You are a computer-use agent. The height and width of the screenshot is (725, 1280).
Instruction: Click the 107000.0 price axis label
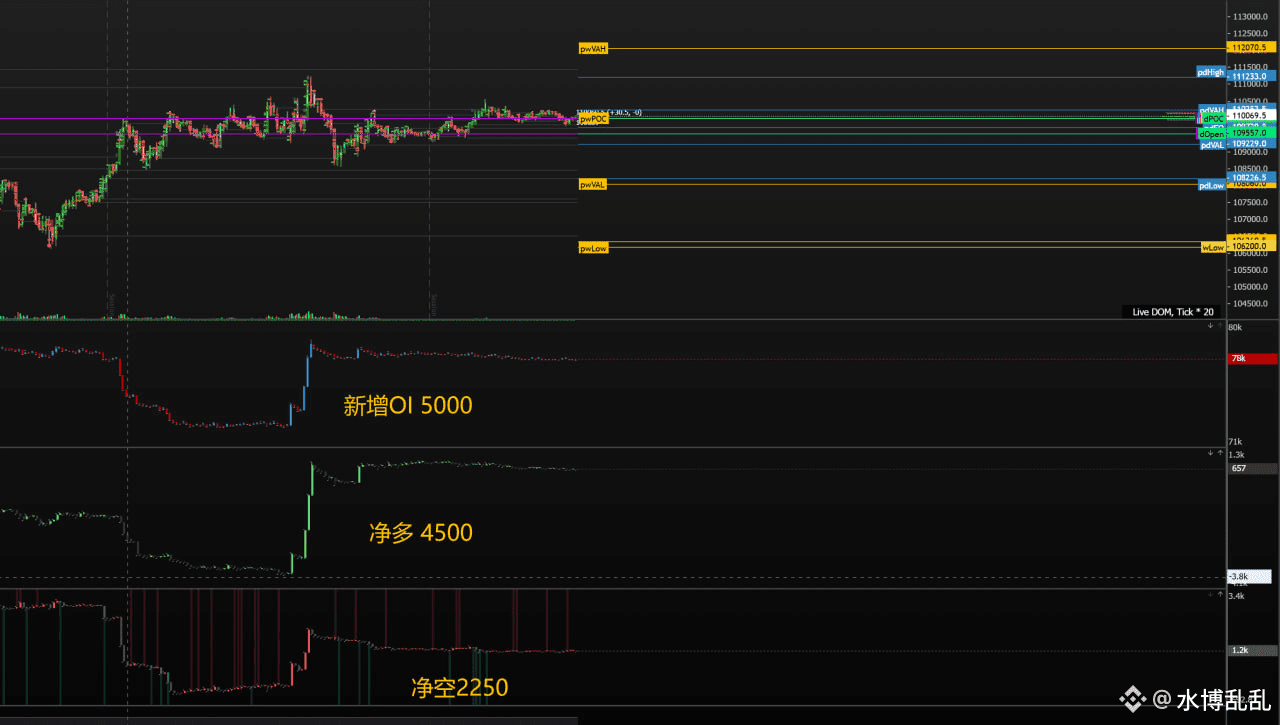pos(1251,219)
